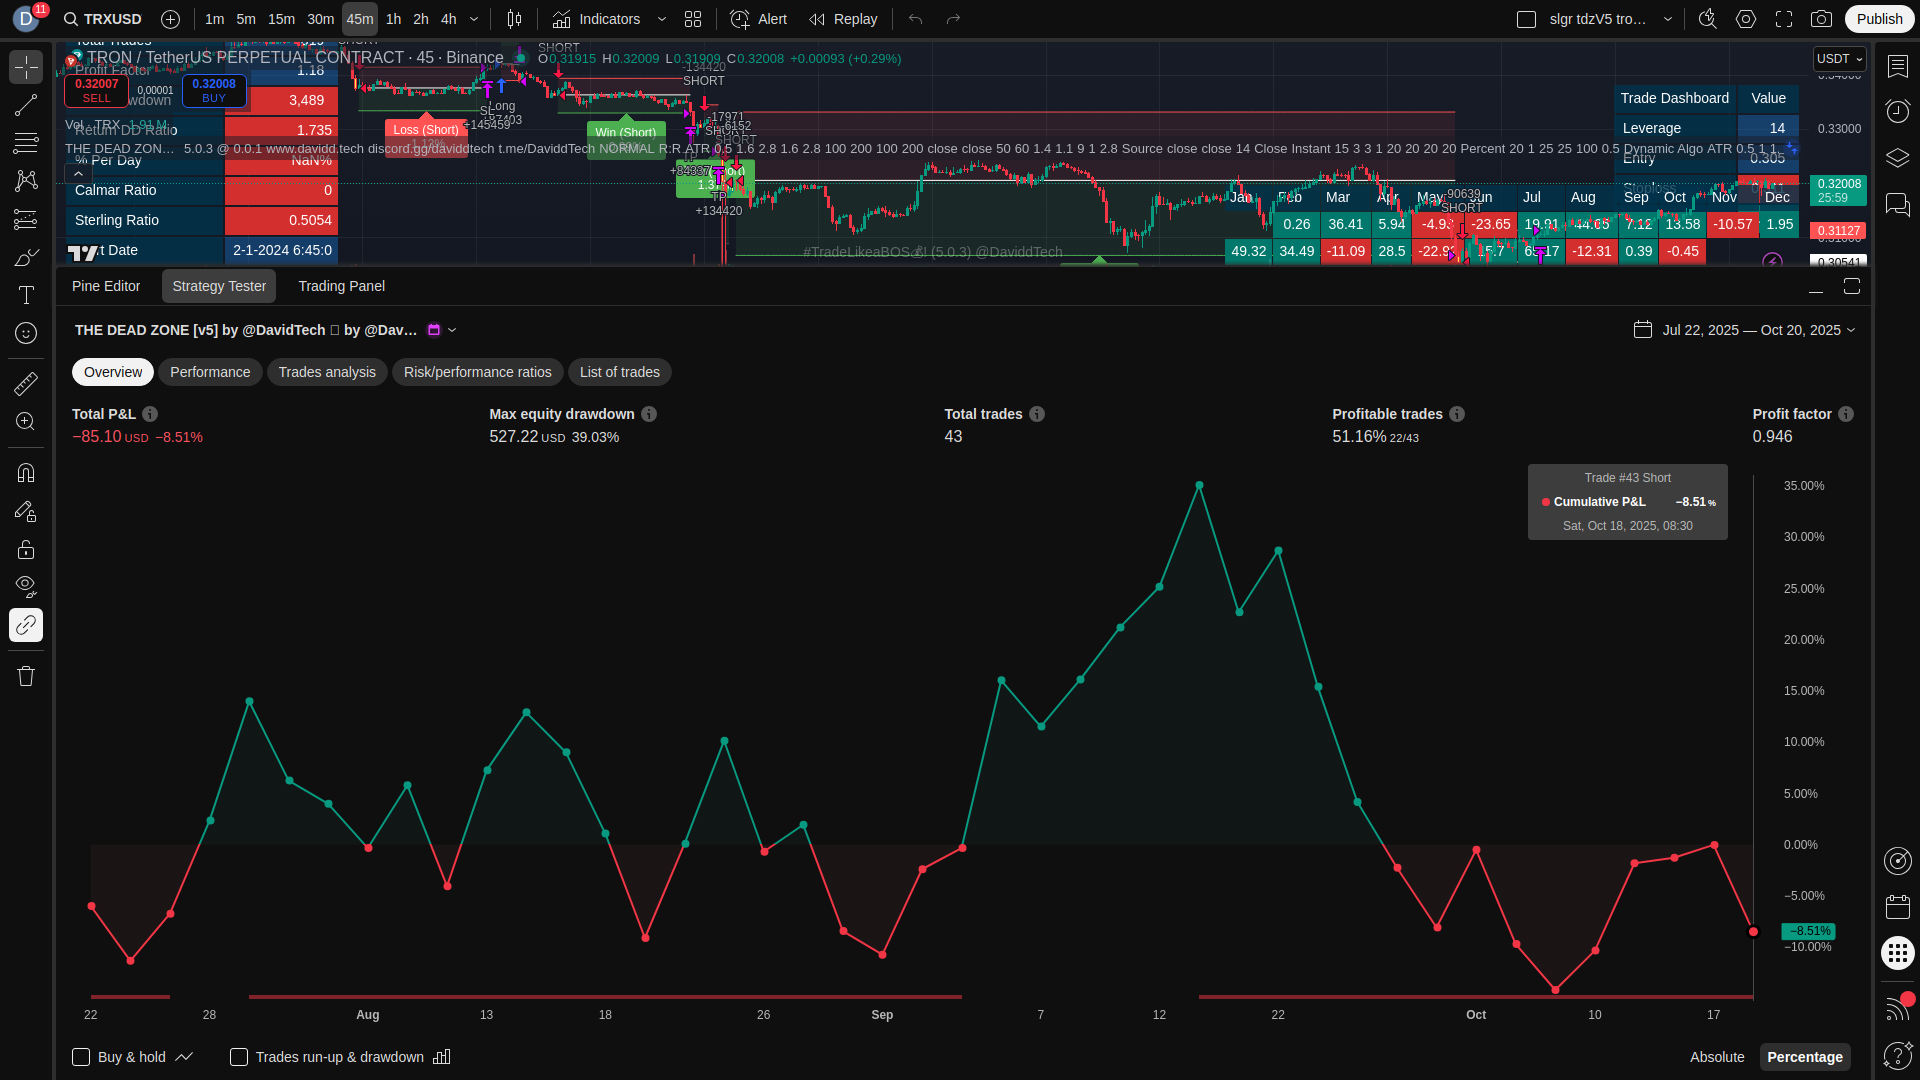Image resolution: width=1920 pixels, height=1080 pixels.
Task: Open the List of trades tab
Action: tap(619, 372)
